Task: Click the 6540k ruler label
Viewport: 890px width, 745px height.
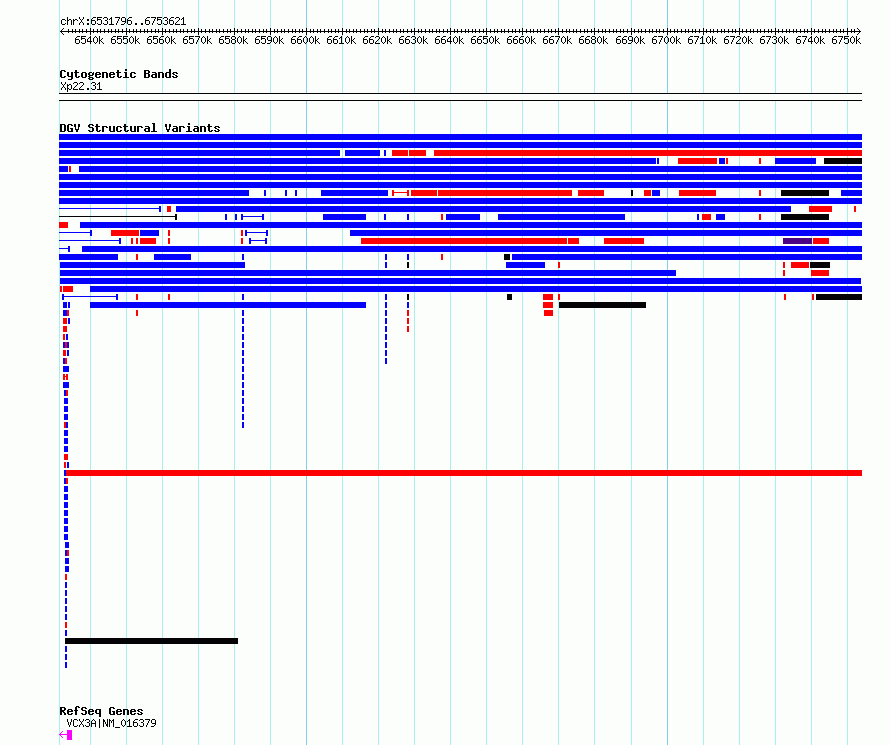Action: coord(89,41)
